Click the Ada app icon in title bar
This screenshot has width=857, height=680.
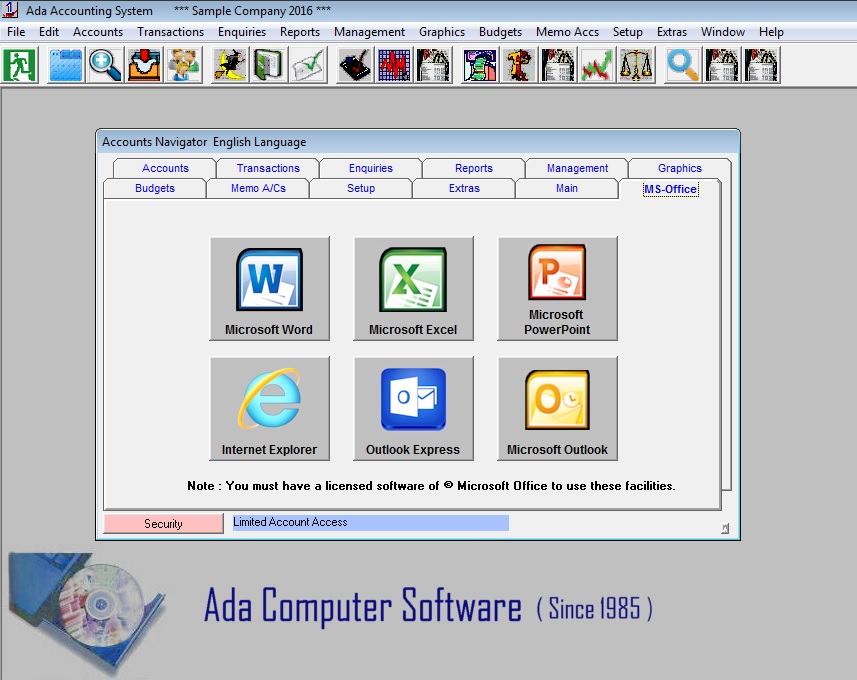[10, 10]
